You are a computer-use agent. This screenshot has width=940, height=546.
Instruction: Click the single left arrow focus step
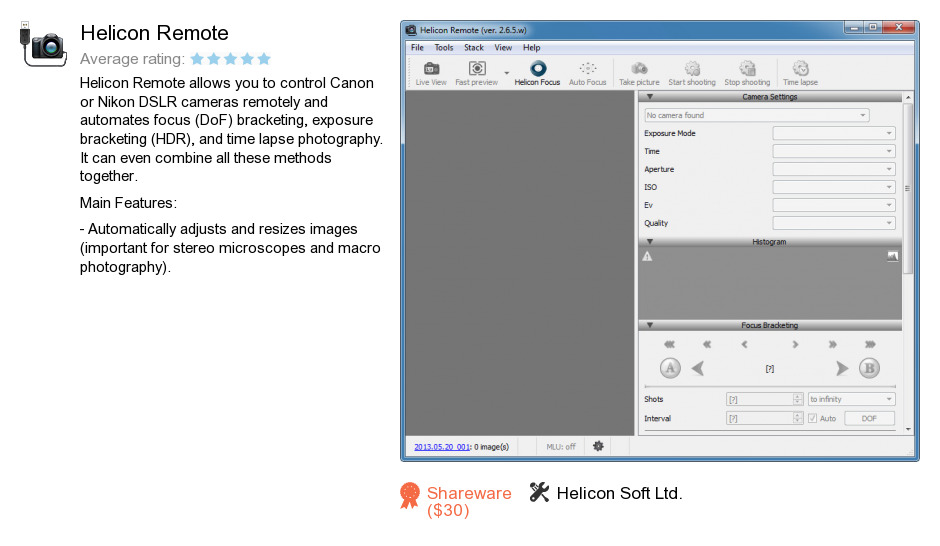click(744, 344)
